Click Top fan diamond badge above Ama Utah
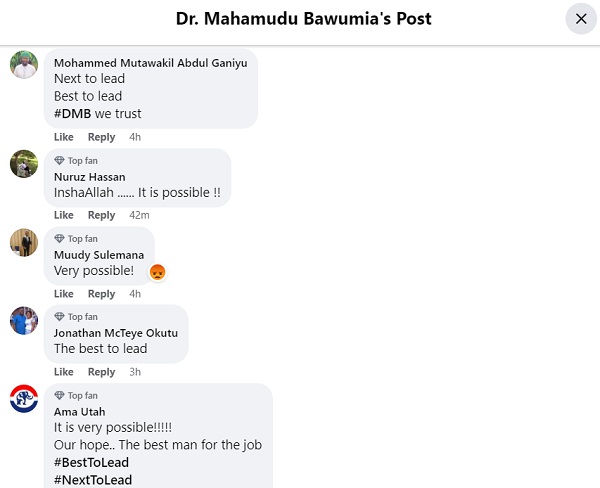600x488 pixels. [x=60, y=396]
